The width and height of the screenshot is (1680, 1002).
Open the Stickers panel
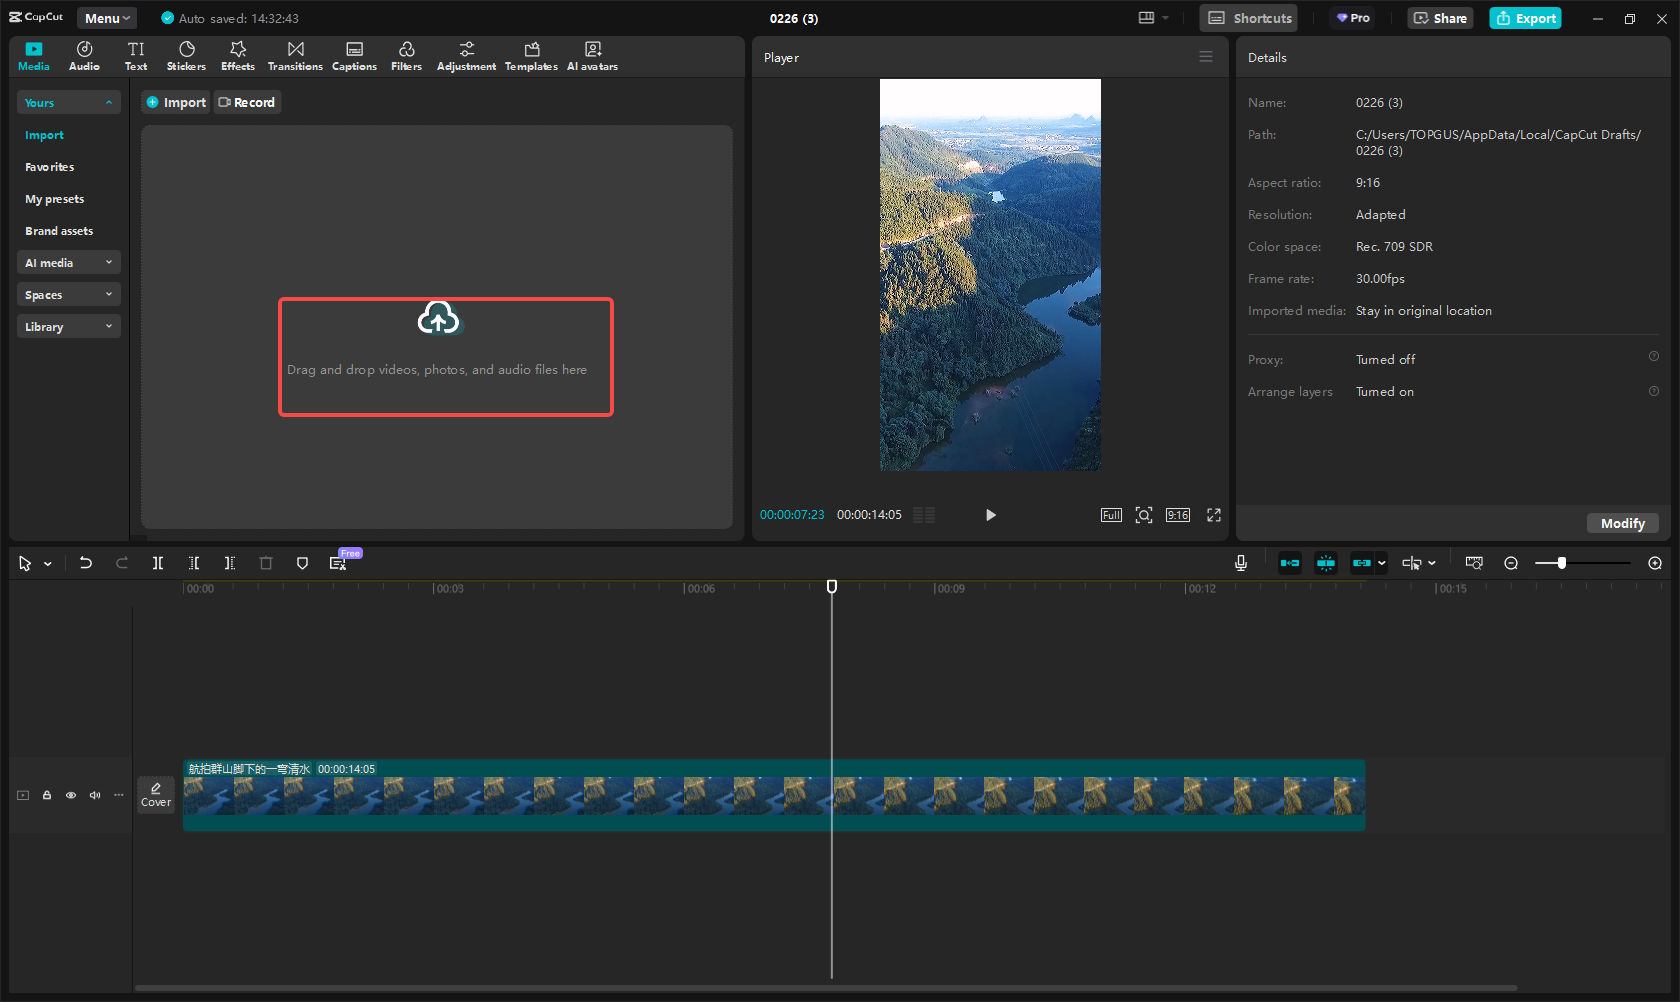[186, 56]
